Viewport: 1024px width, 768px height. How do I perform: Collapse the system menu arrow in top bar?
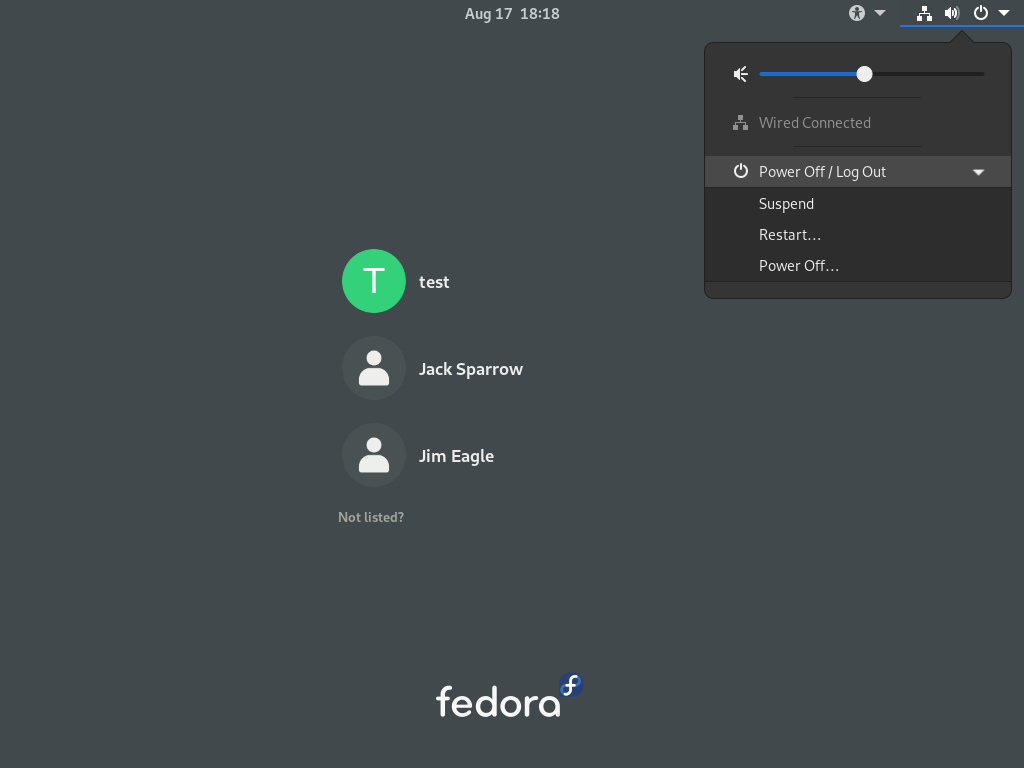[1004, 13]
